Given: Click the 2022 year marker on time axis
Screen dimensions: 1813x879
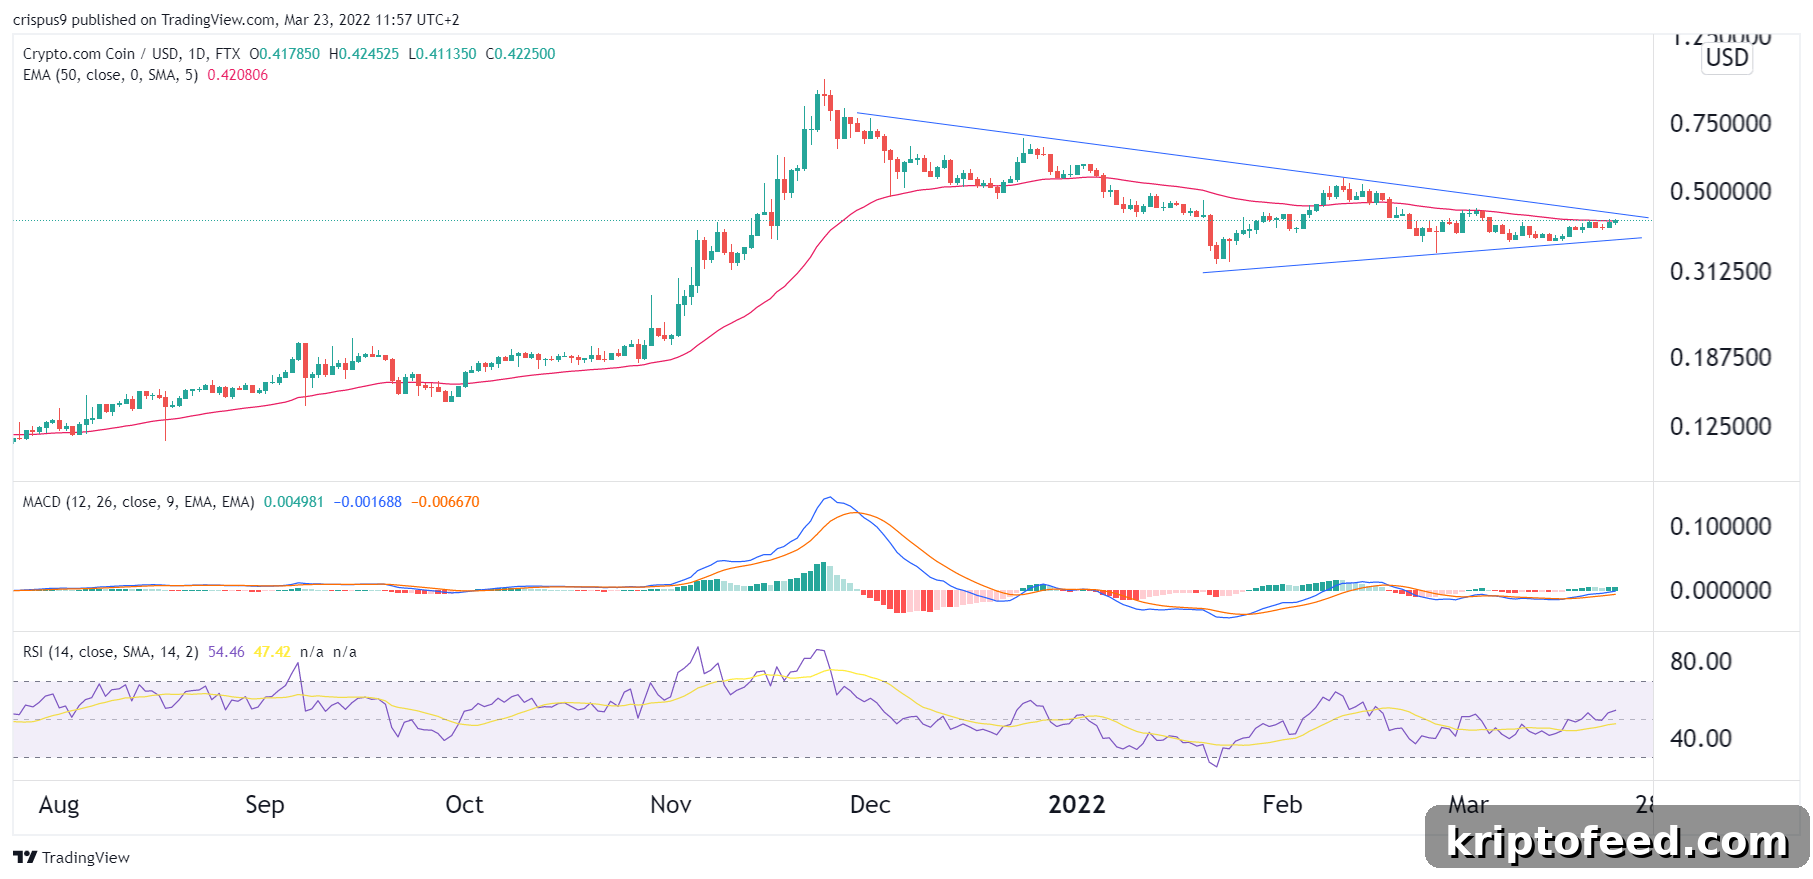Looking at the screenshot, I should click(x=1077, y=805).
